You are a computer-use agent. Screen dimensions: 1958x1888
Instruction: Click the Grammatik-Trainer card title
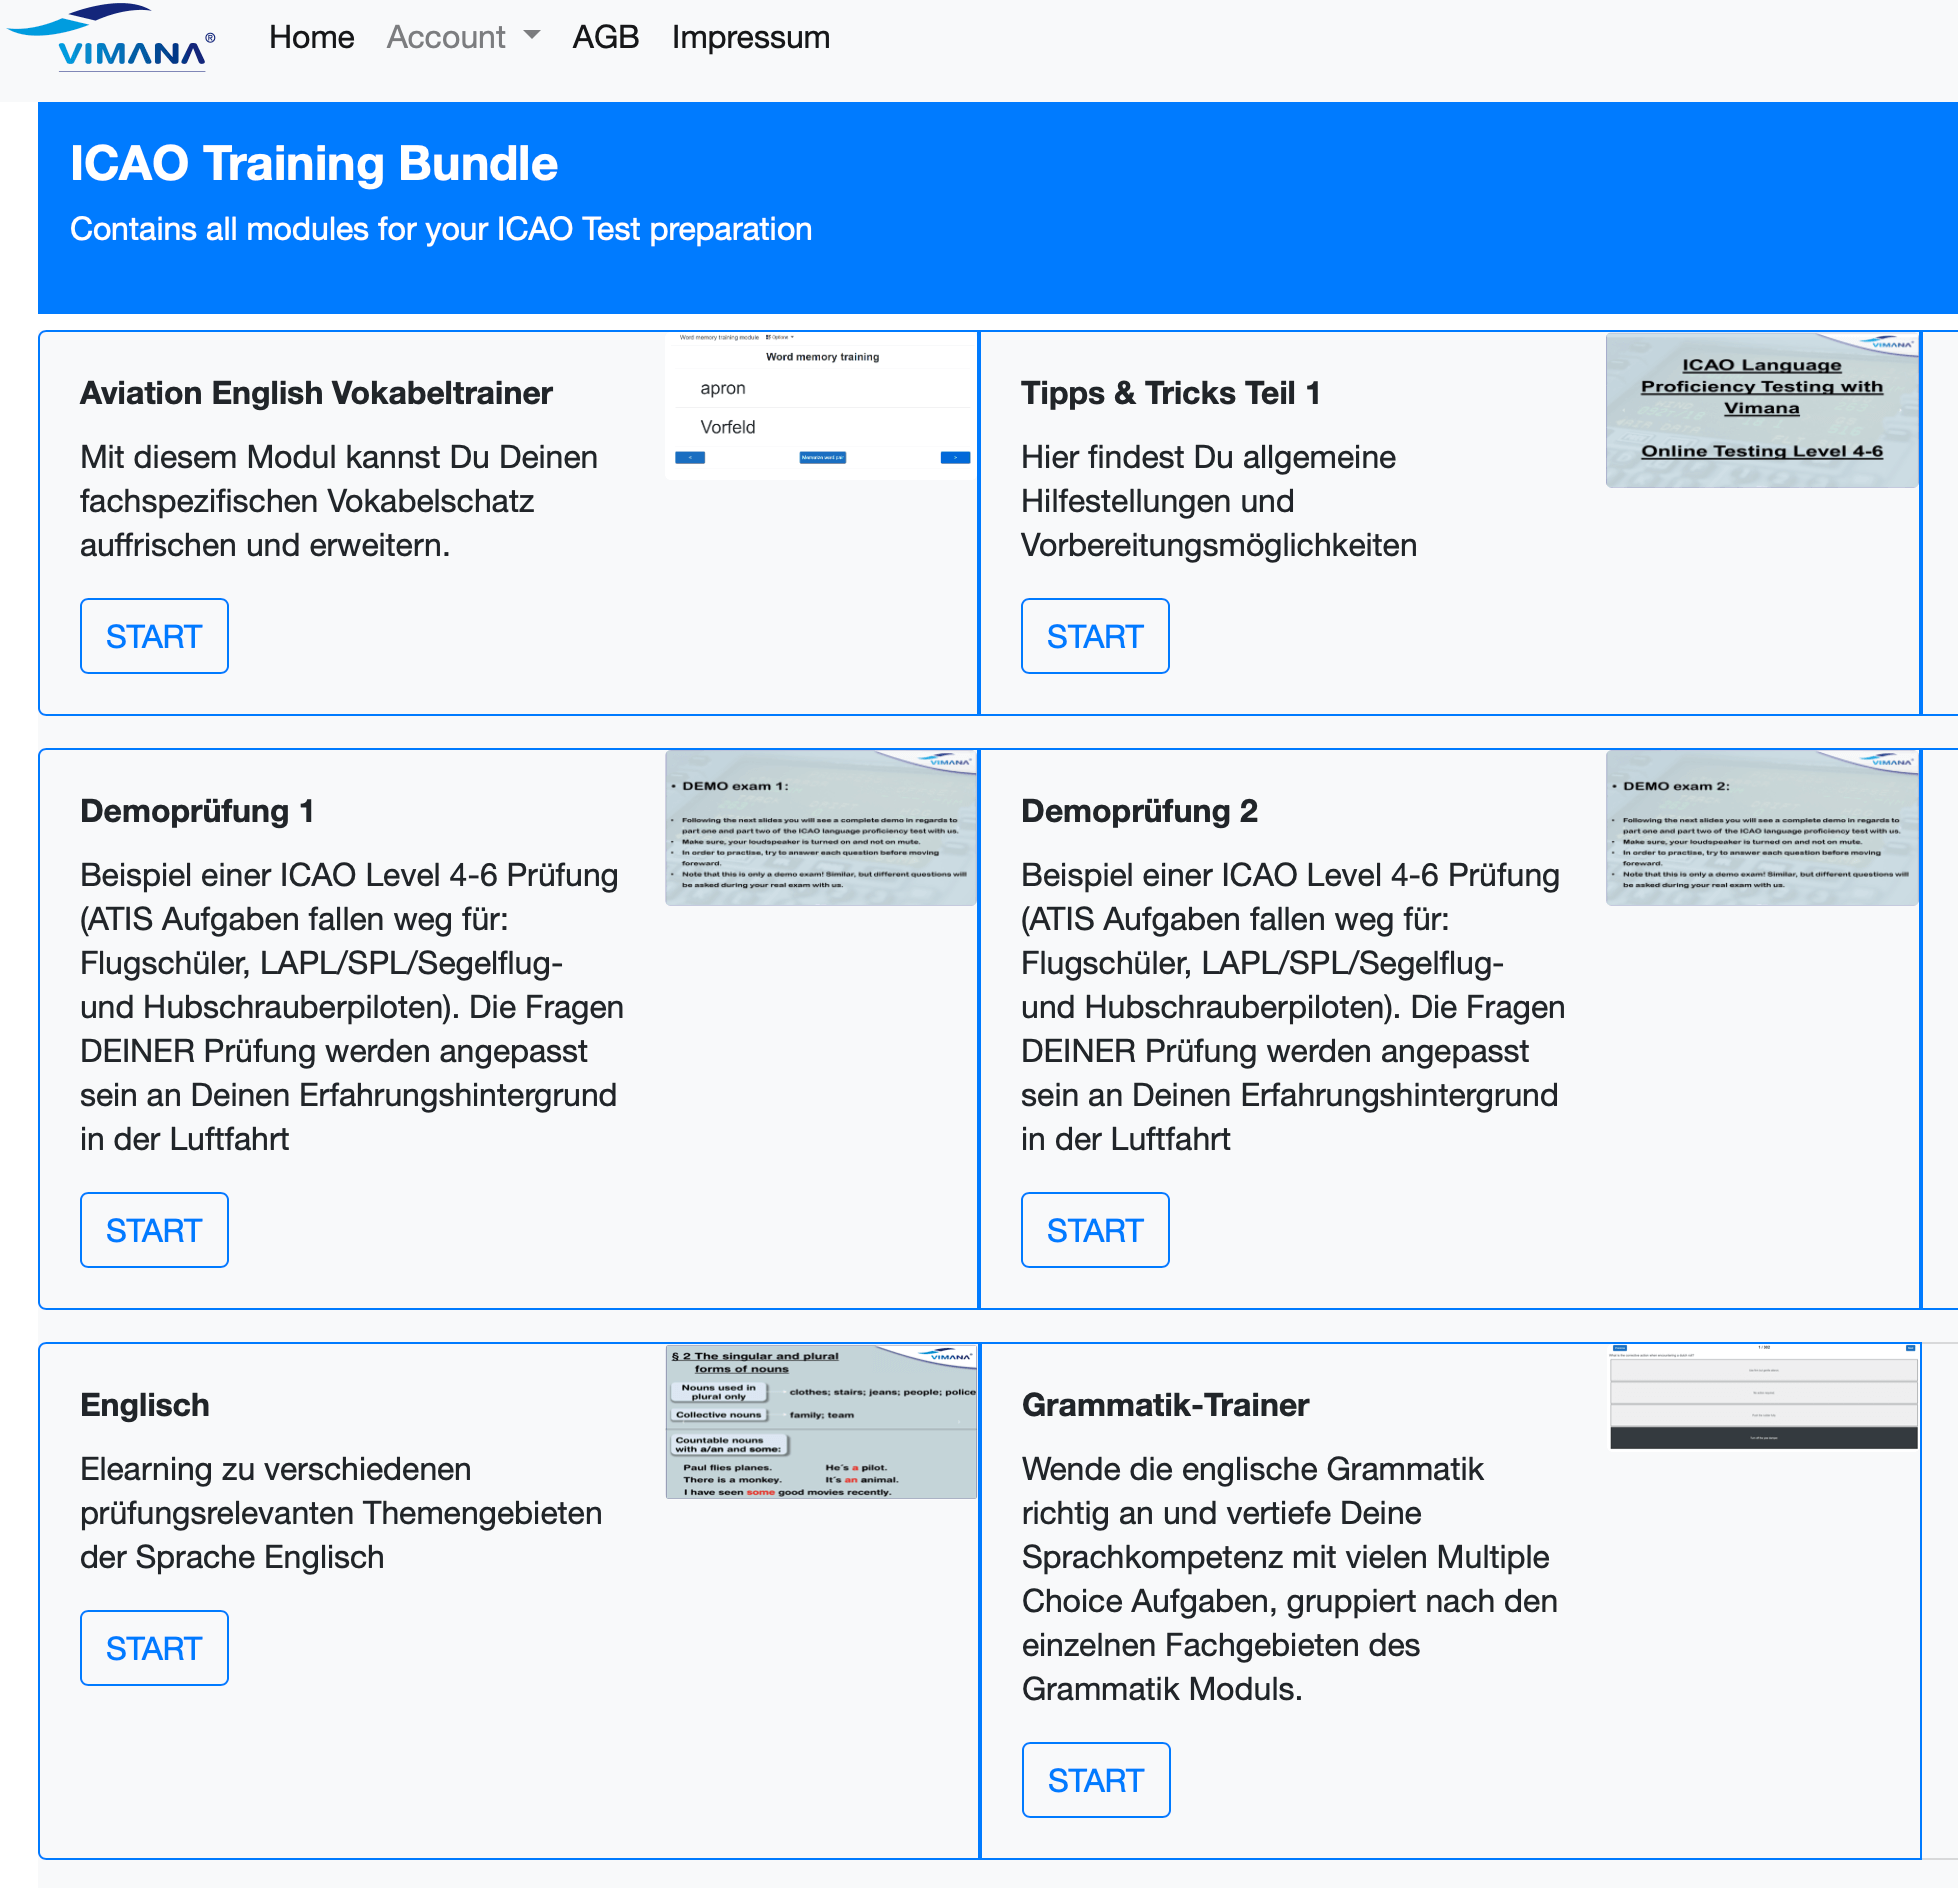point(1165,1405)
